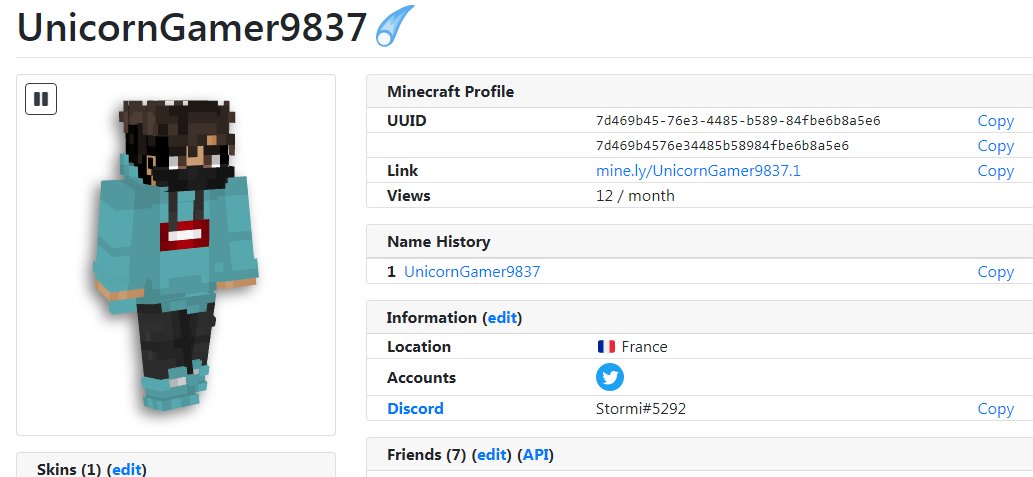Copy the UUID without dashes
The width and height of the screenshot is (1033, 477).
[995, 146]
